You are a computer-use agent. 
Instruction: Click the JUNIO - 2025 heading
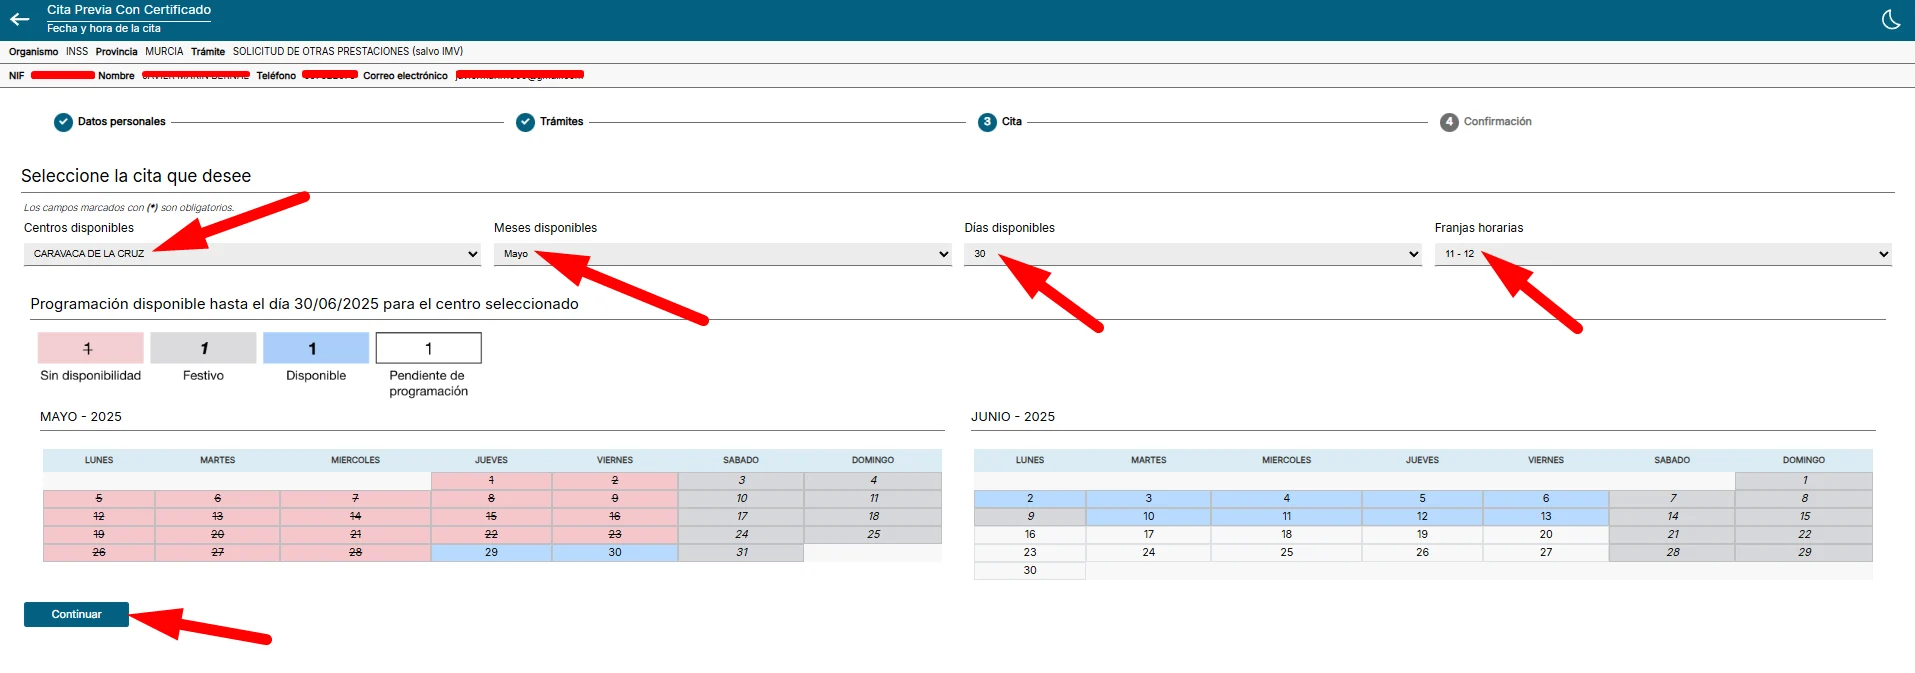1013,417
